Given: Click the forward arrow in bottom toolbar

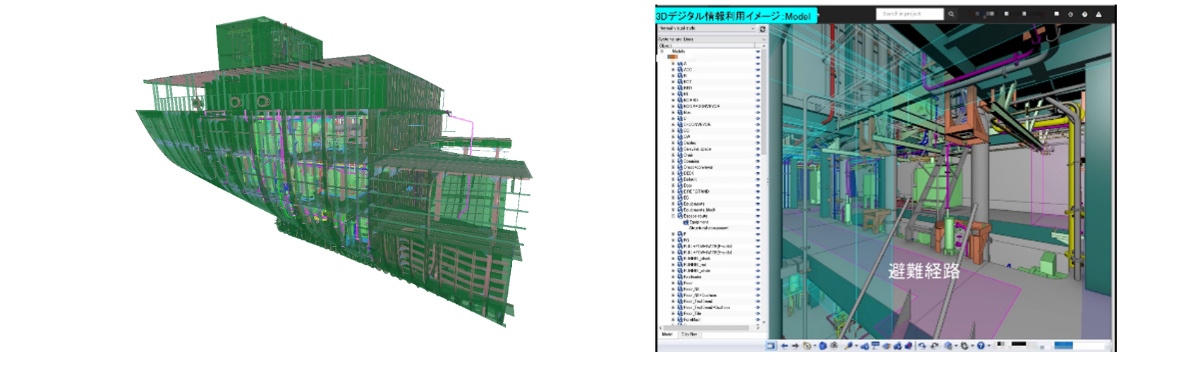Looking at the screenshot, I should pos(795,346).
